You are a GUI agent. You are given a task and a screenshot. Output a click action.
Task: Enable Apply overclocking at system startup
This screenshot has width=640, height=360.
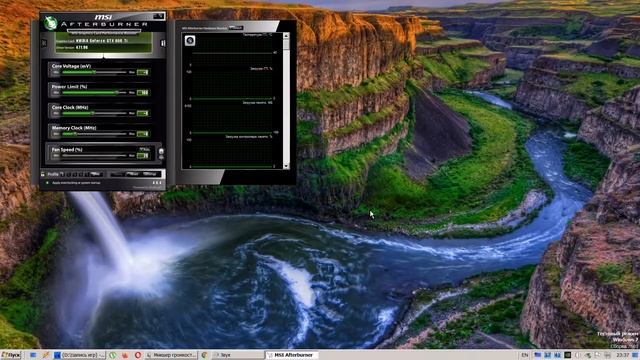pos(47,183)
